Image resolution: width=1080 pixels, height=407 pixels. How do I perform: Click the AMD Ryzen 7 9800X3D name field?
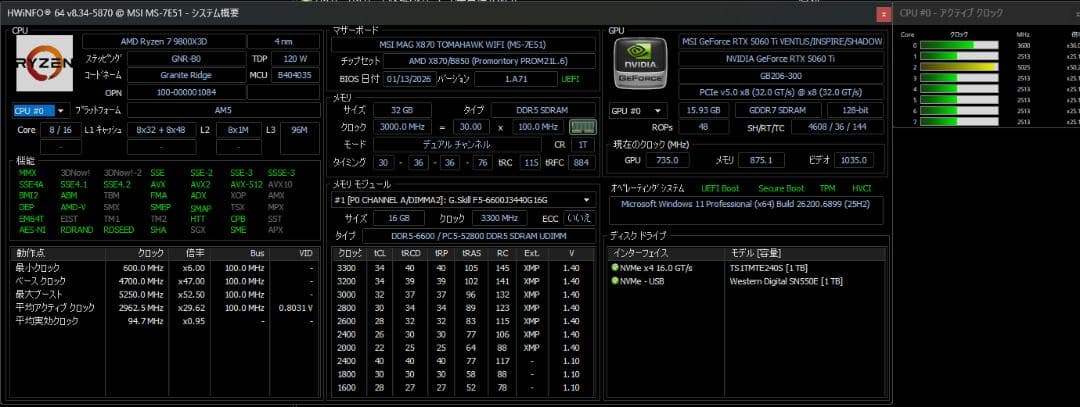pyautogui.click(x=163, y=41)
